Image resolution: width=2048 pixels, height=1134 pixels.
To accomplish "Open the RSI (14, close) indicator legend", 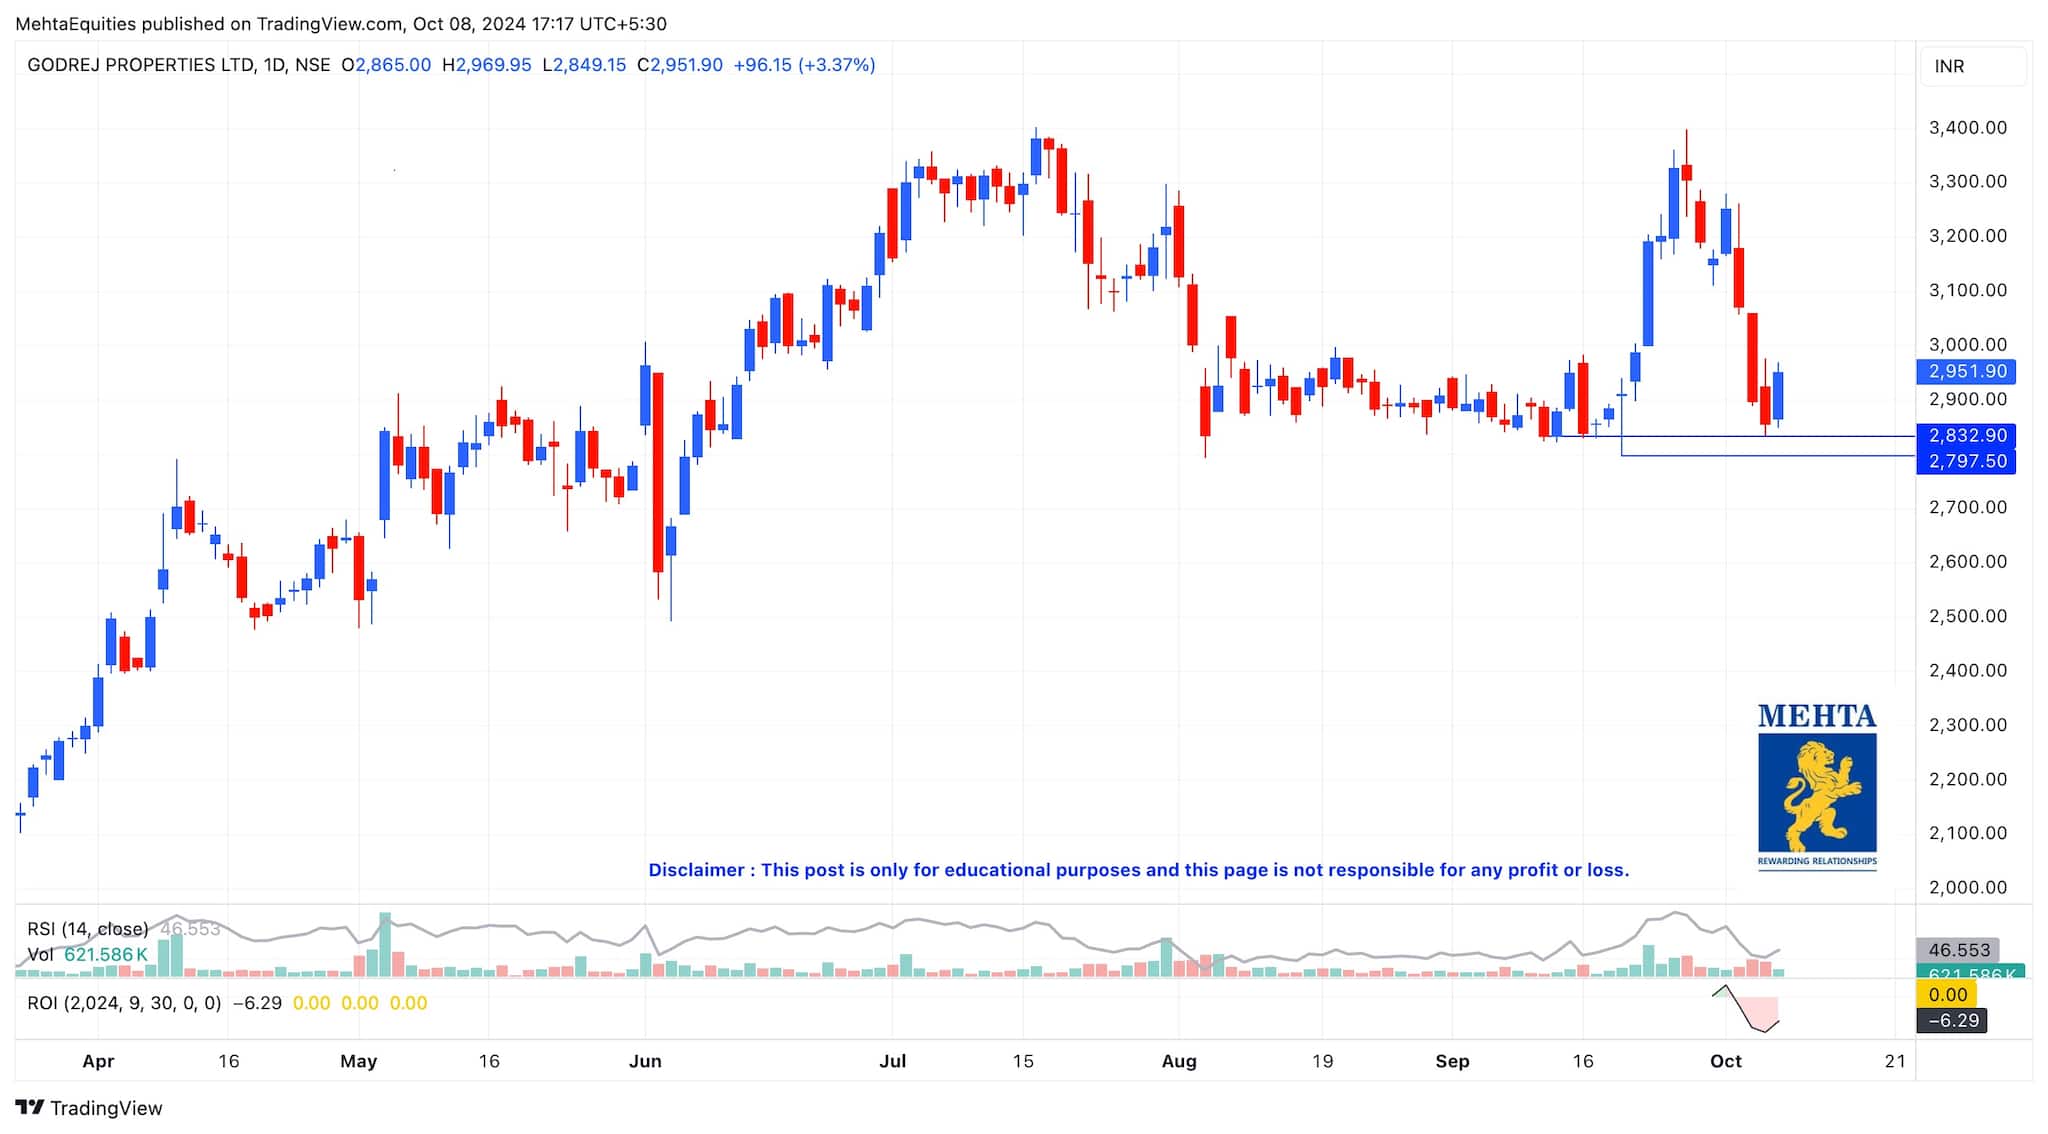I will coord(88,929).
